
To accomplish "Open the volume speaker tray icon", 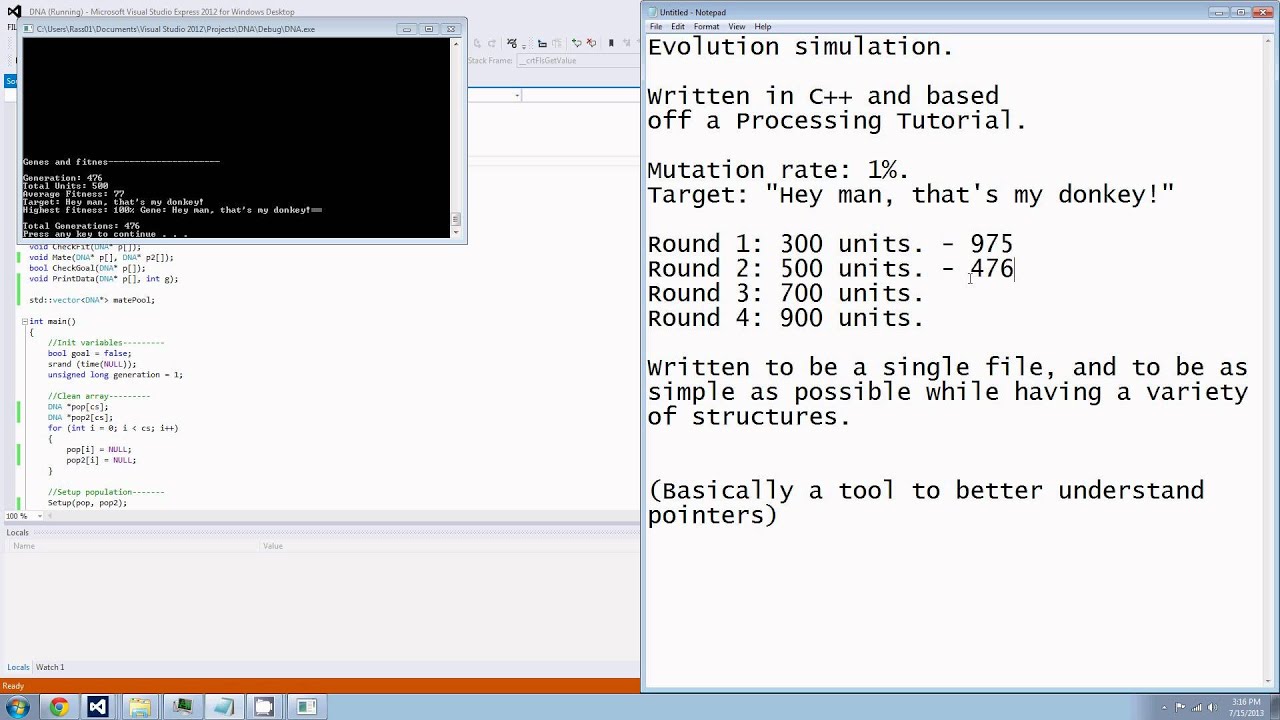I will pyautogui.click(x=1212, y=707).
